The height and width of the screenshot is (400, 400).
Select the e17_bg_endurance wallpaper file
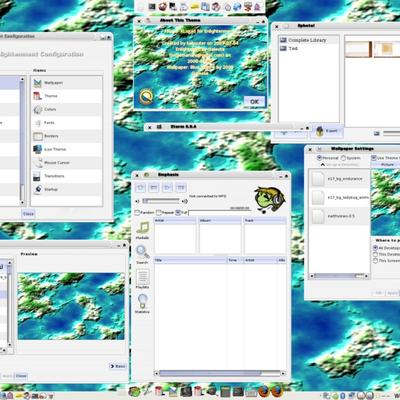[340, 179]
